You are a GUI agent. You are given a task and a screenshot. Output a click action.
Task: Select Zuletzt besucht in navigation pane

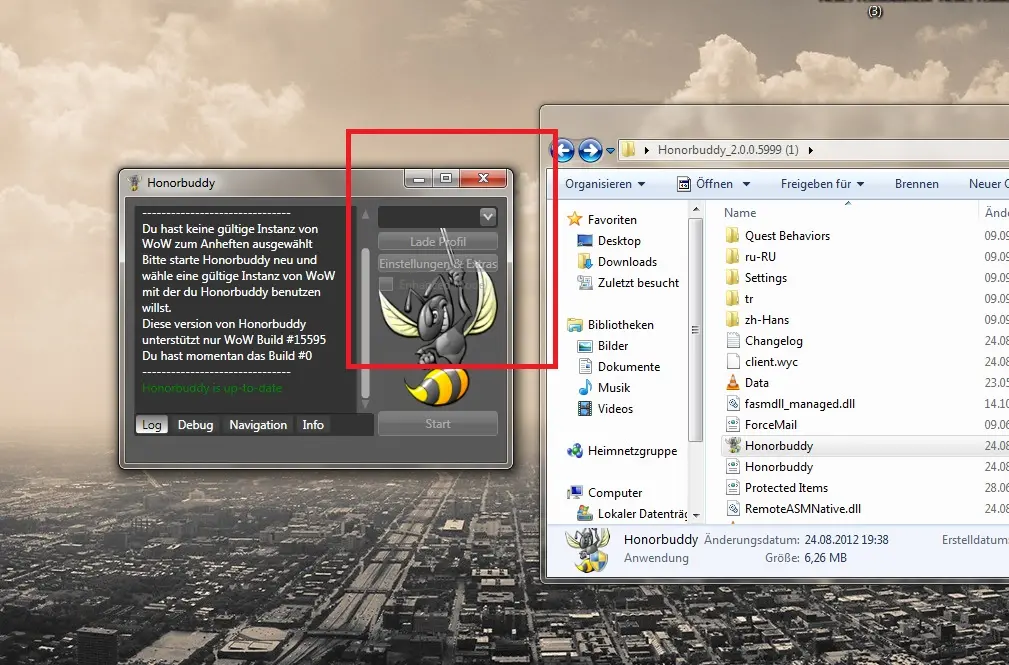628,283
